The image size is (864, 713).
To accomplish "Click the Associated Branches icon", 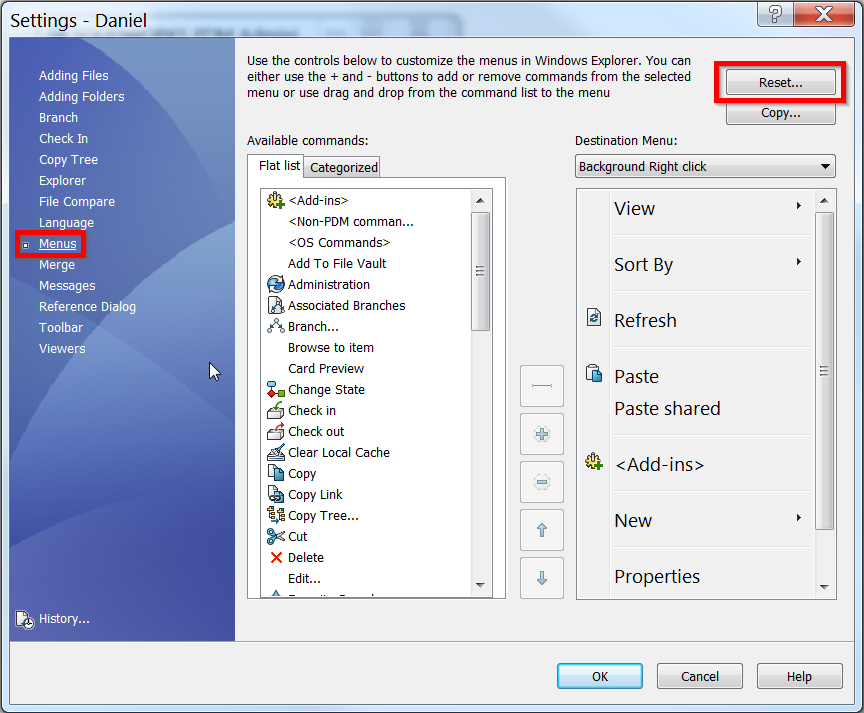I will click(276, 305).
